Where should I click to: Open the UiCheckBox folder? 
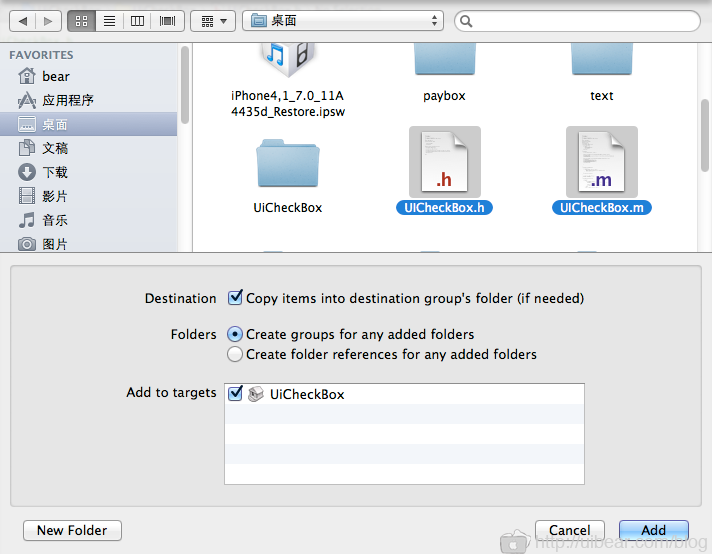click(288, 165)
